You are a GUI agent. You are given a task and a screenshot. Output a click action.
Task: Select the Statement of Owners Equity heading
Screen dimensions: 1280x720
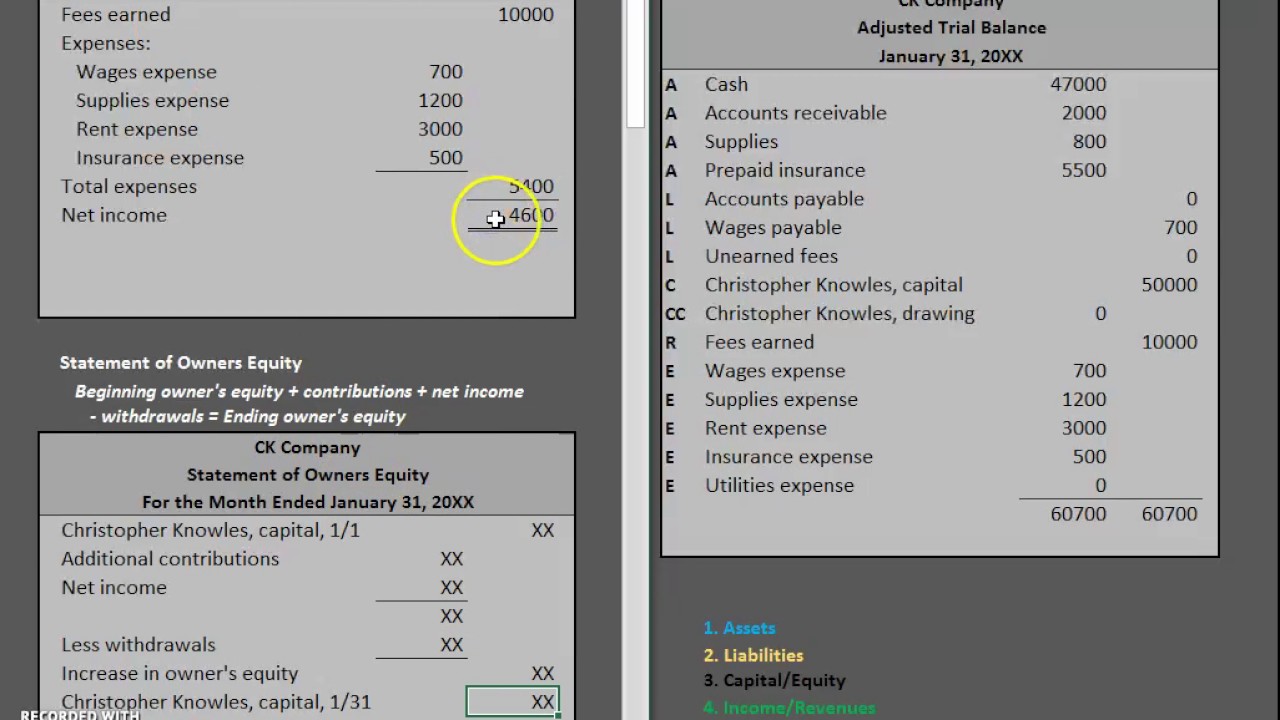180,363
